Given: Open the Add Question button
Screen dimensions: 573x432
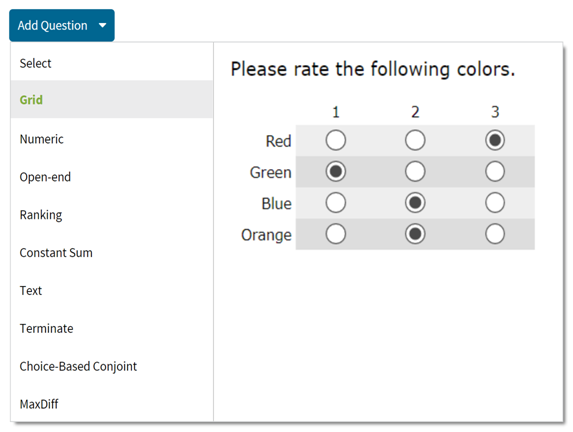Looking at the screenshot, I should pyautogui.click(x=62, y=26).
